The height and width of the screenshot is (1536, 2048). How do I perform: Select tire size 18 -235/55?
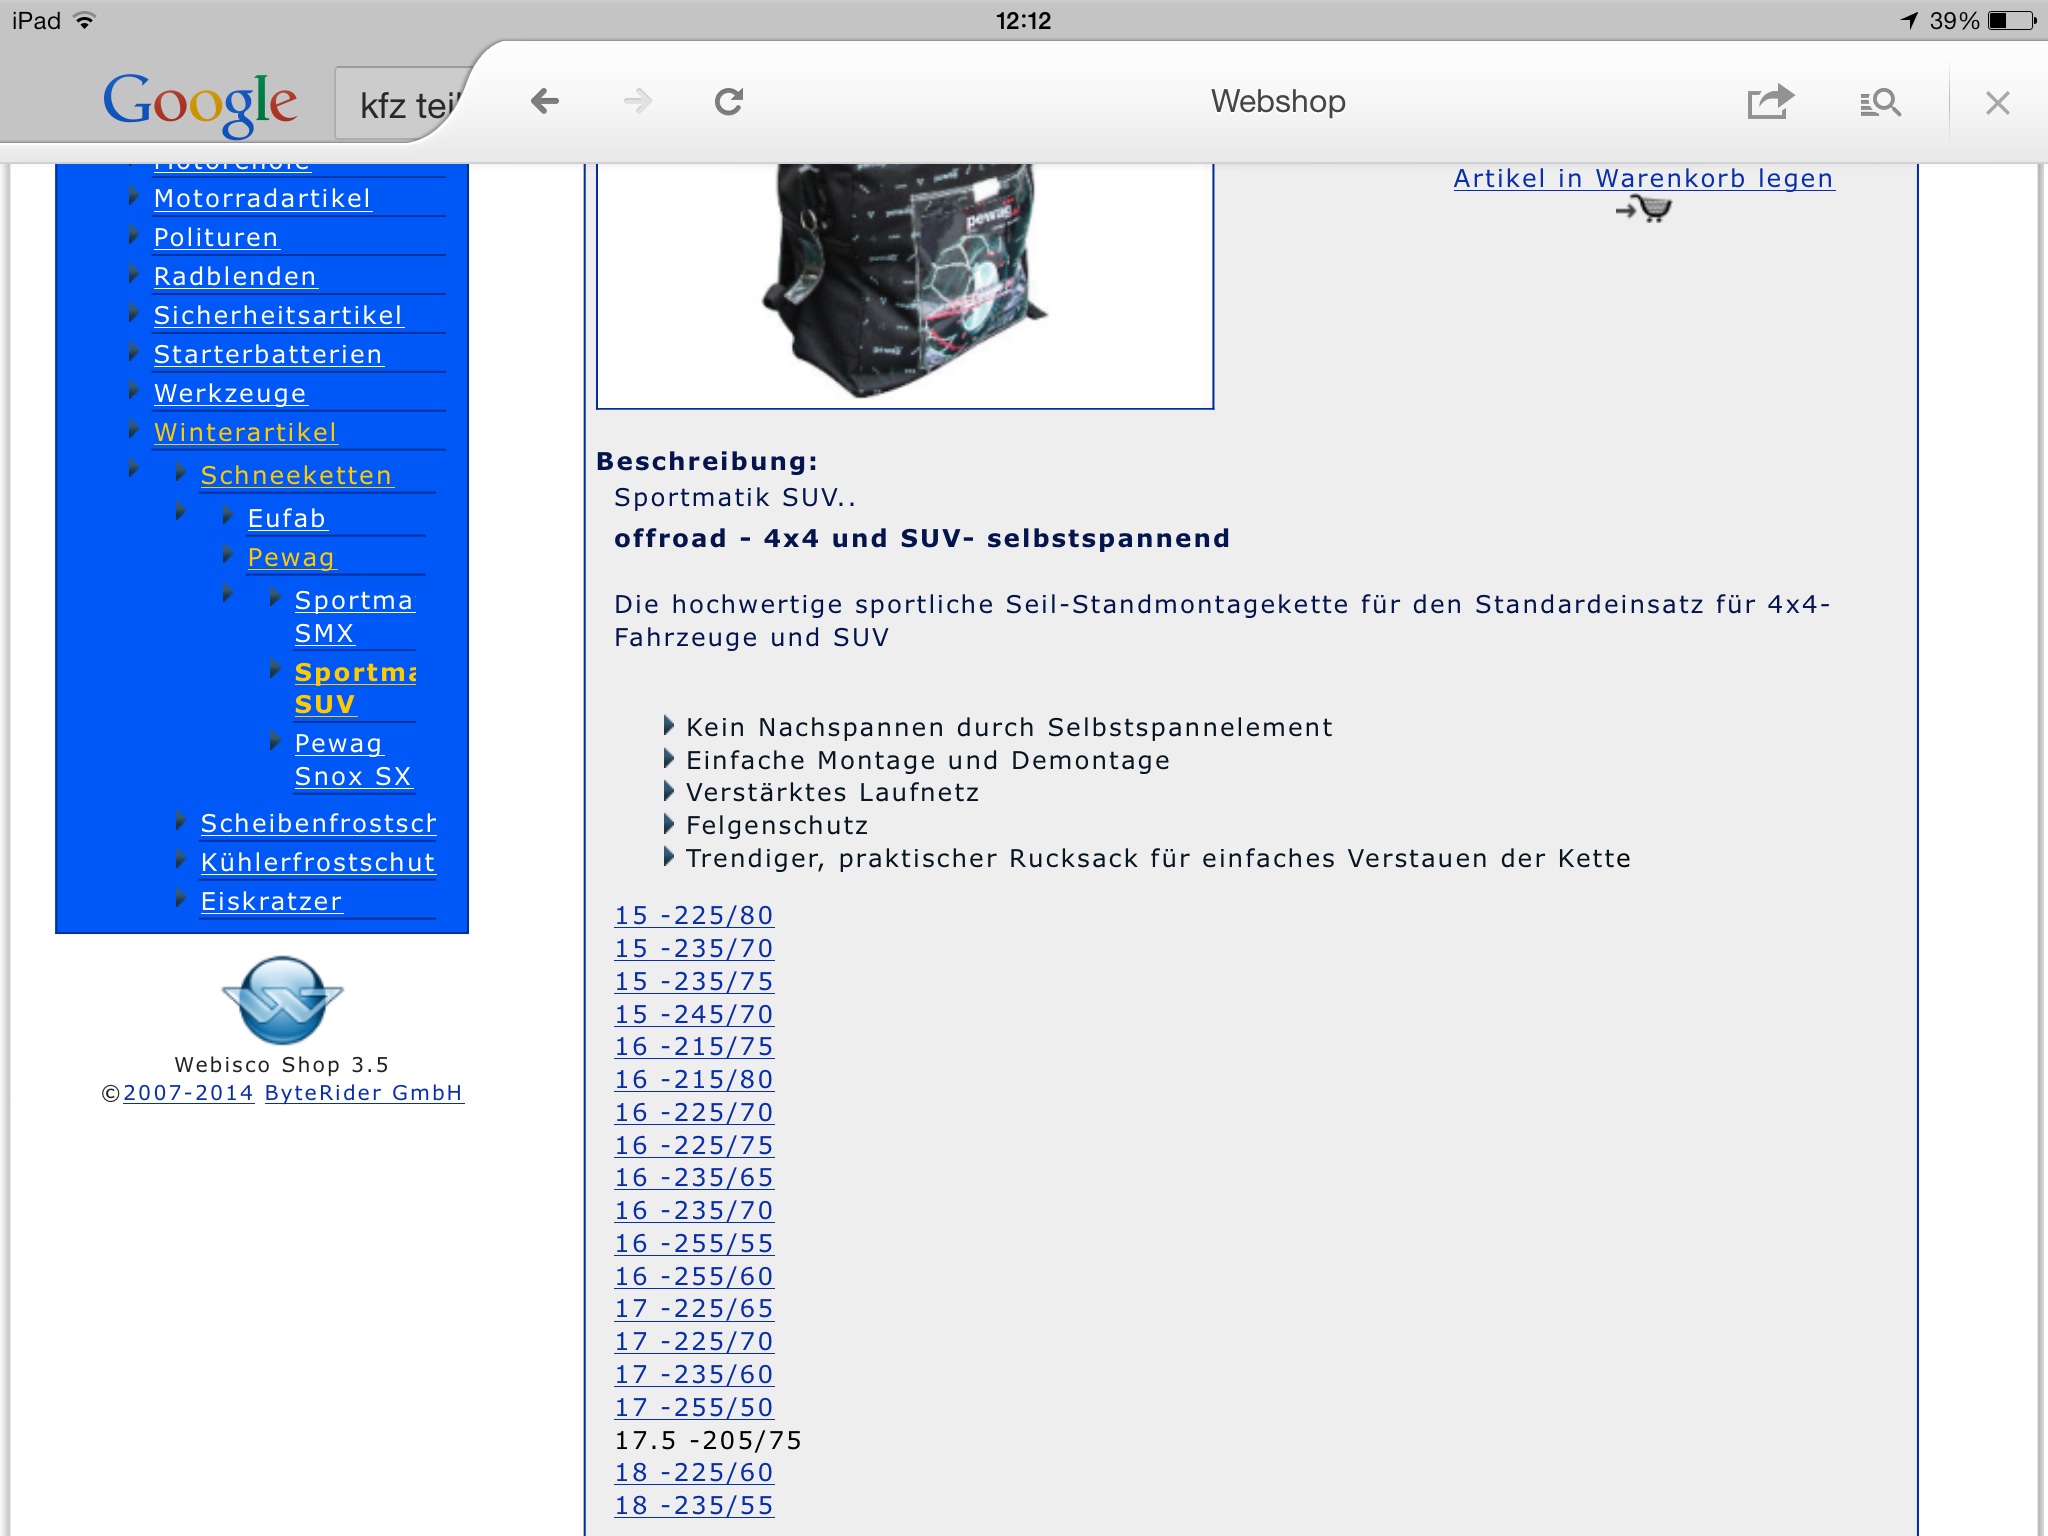[694, 1505]
